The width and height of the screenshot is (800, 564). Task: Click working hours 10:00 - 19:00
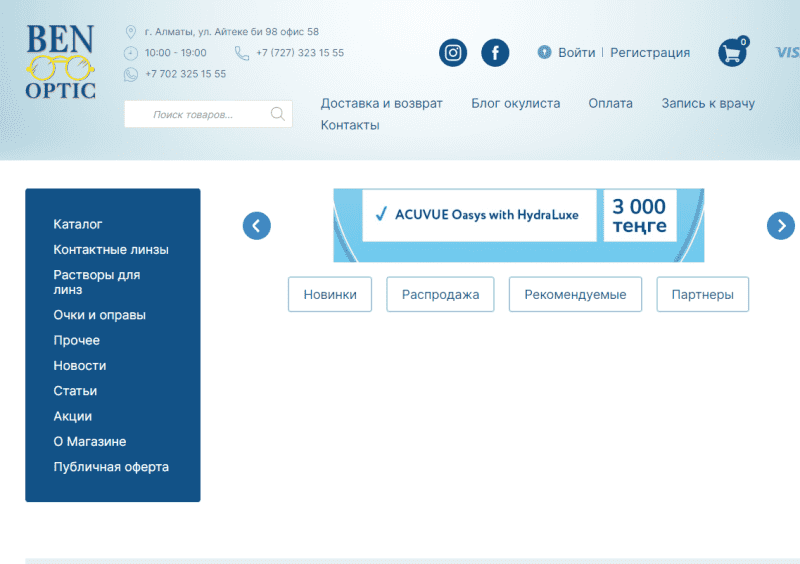[176, 53]
